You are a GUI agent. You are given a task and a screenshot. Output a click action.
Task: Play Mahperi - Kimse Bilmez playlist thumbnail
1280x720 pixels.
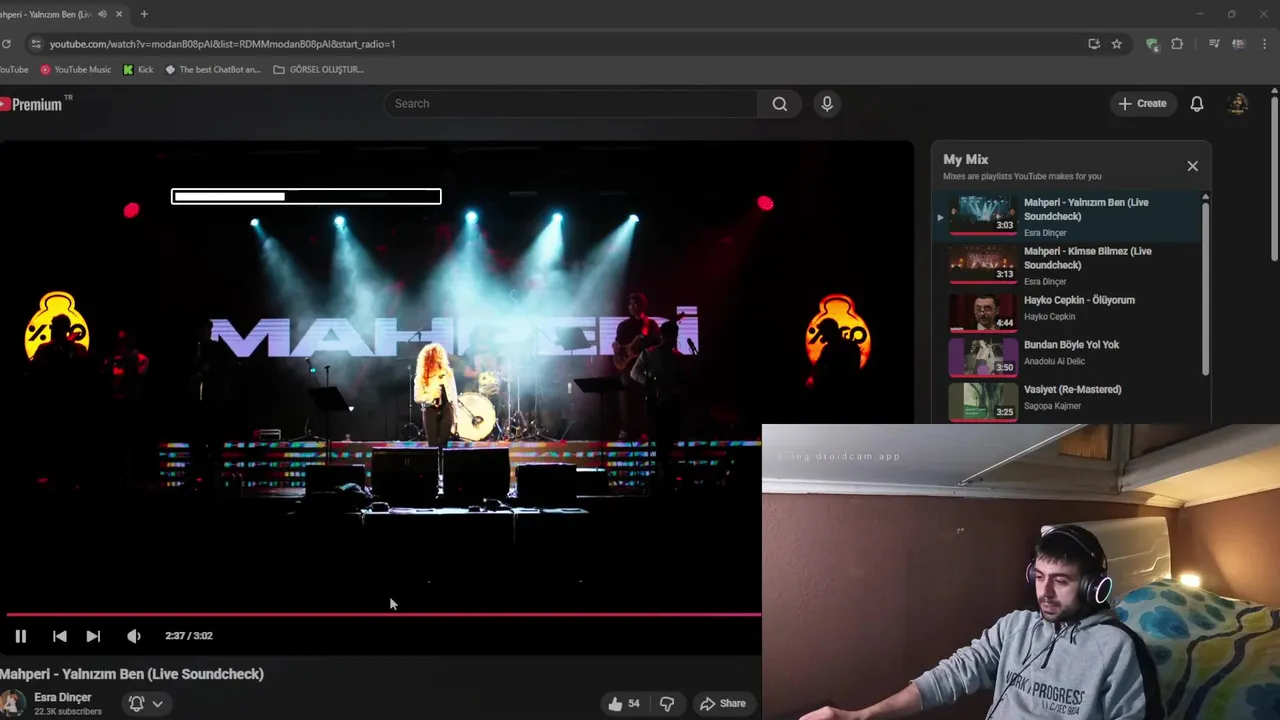pyautogui.click(x=983, y=264)
